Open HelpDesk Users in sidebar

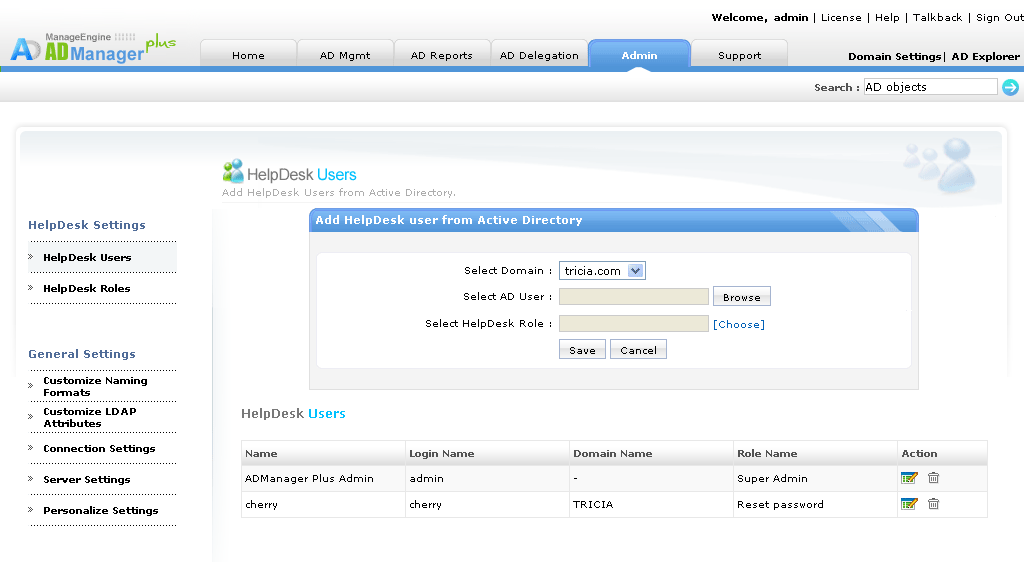click(87, 257)
